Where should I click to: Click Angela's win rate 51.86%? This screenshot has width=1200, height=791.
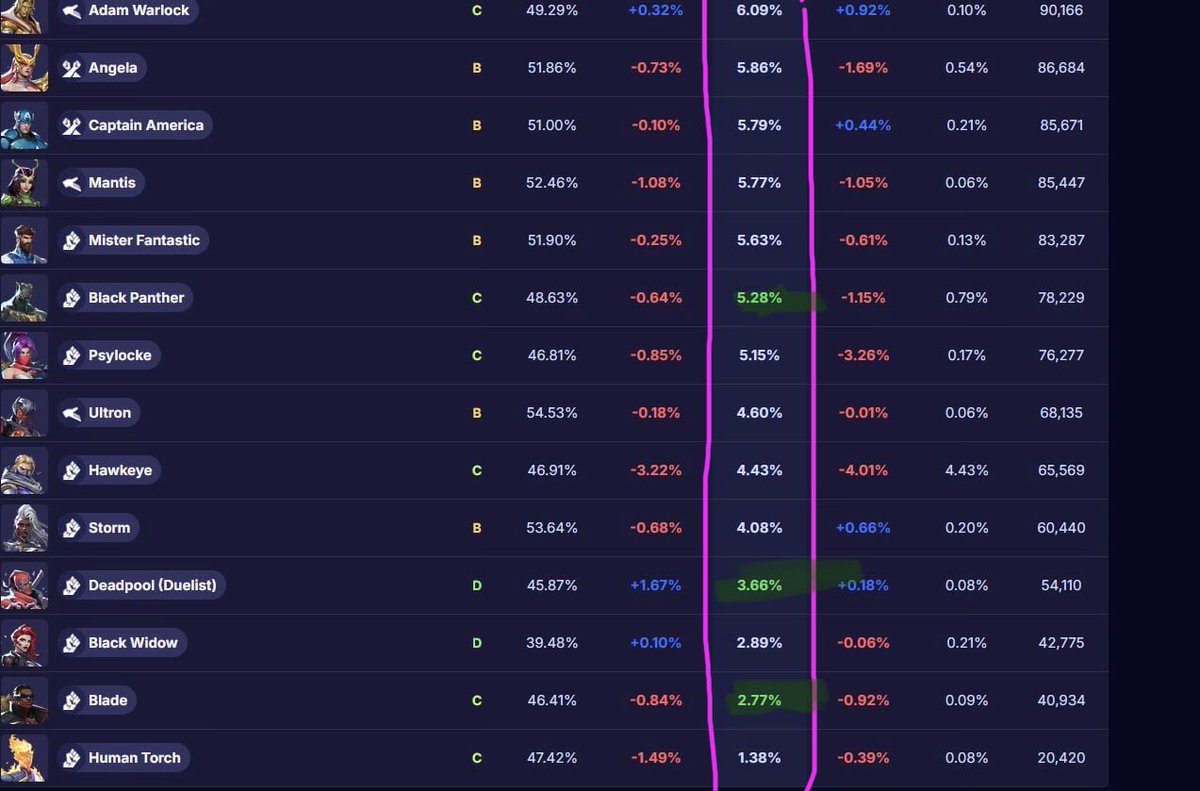tap(552, 68)
